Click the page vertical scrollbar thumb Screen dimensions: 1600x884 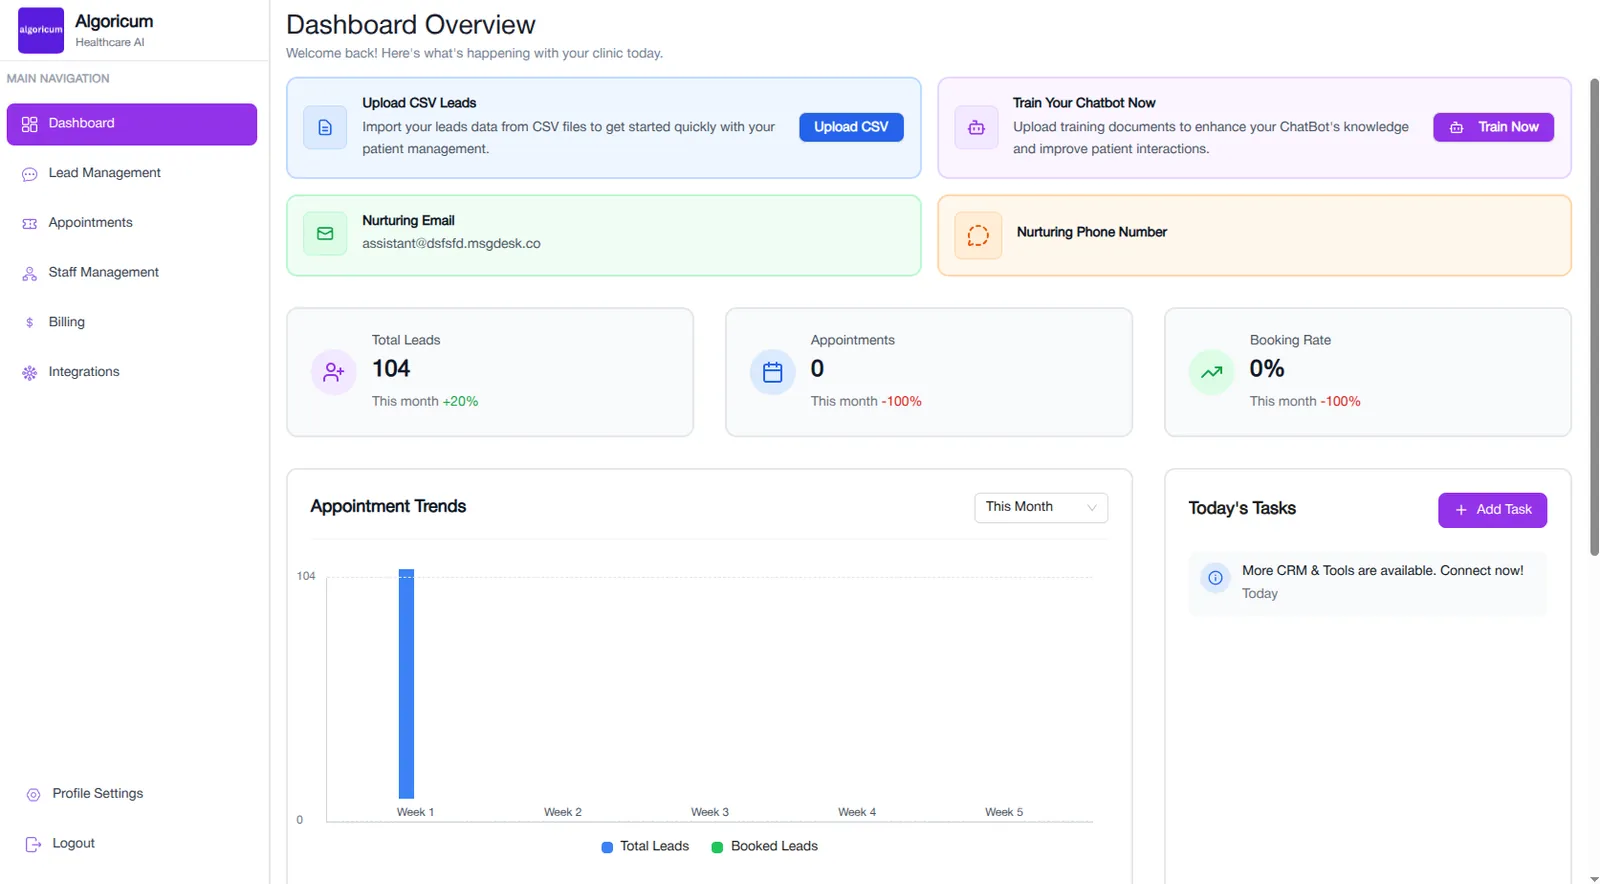(x=1594, y=317)
